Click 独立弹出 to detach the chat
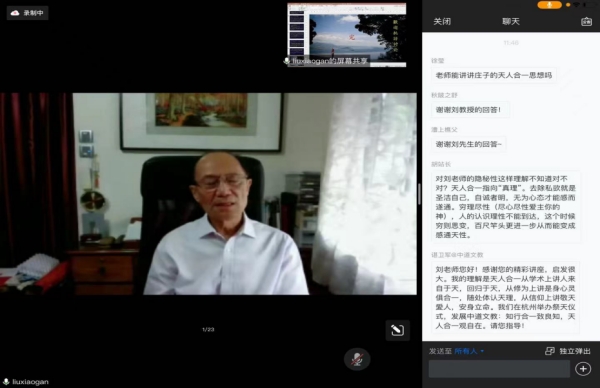This screenshot has height=388, width=600. point(575,351)
